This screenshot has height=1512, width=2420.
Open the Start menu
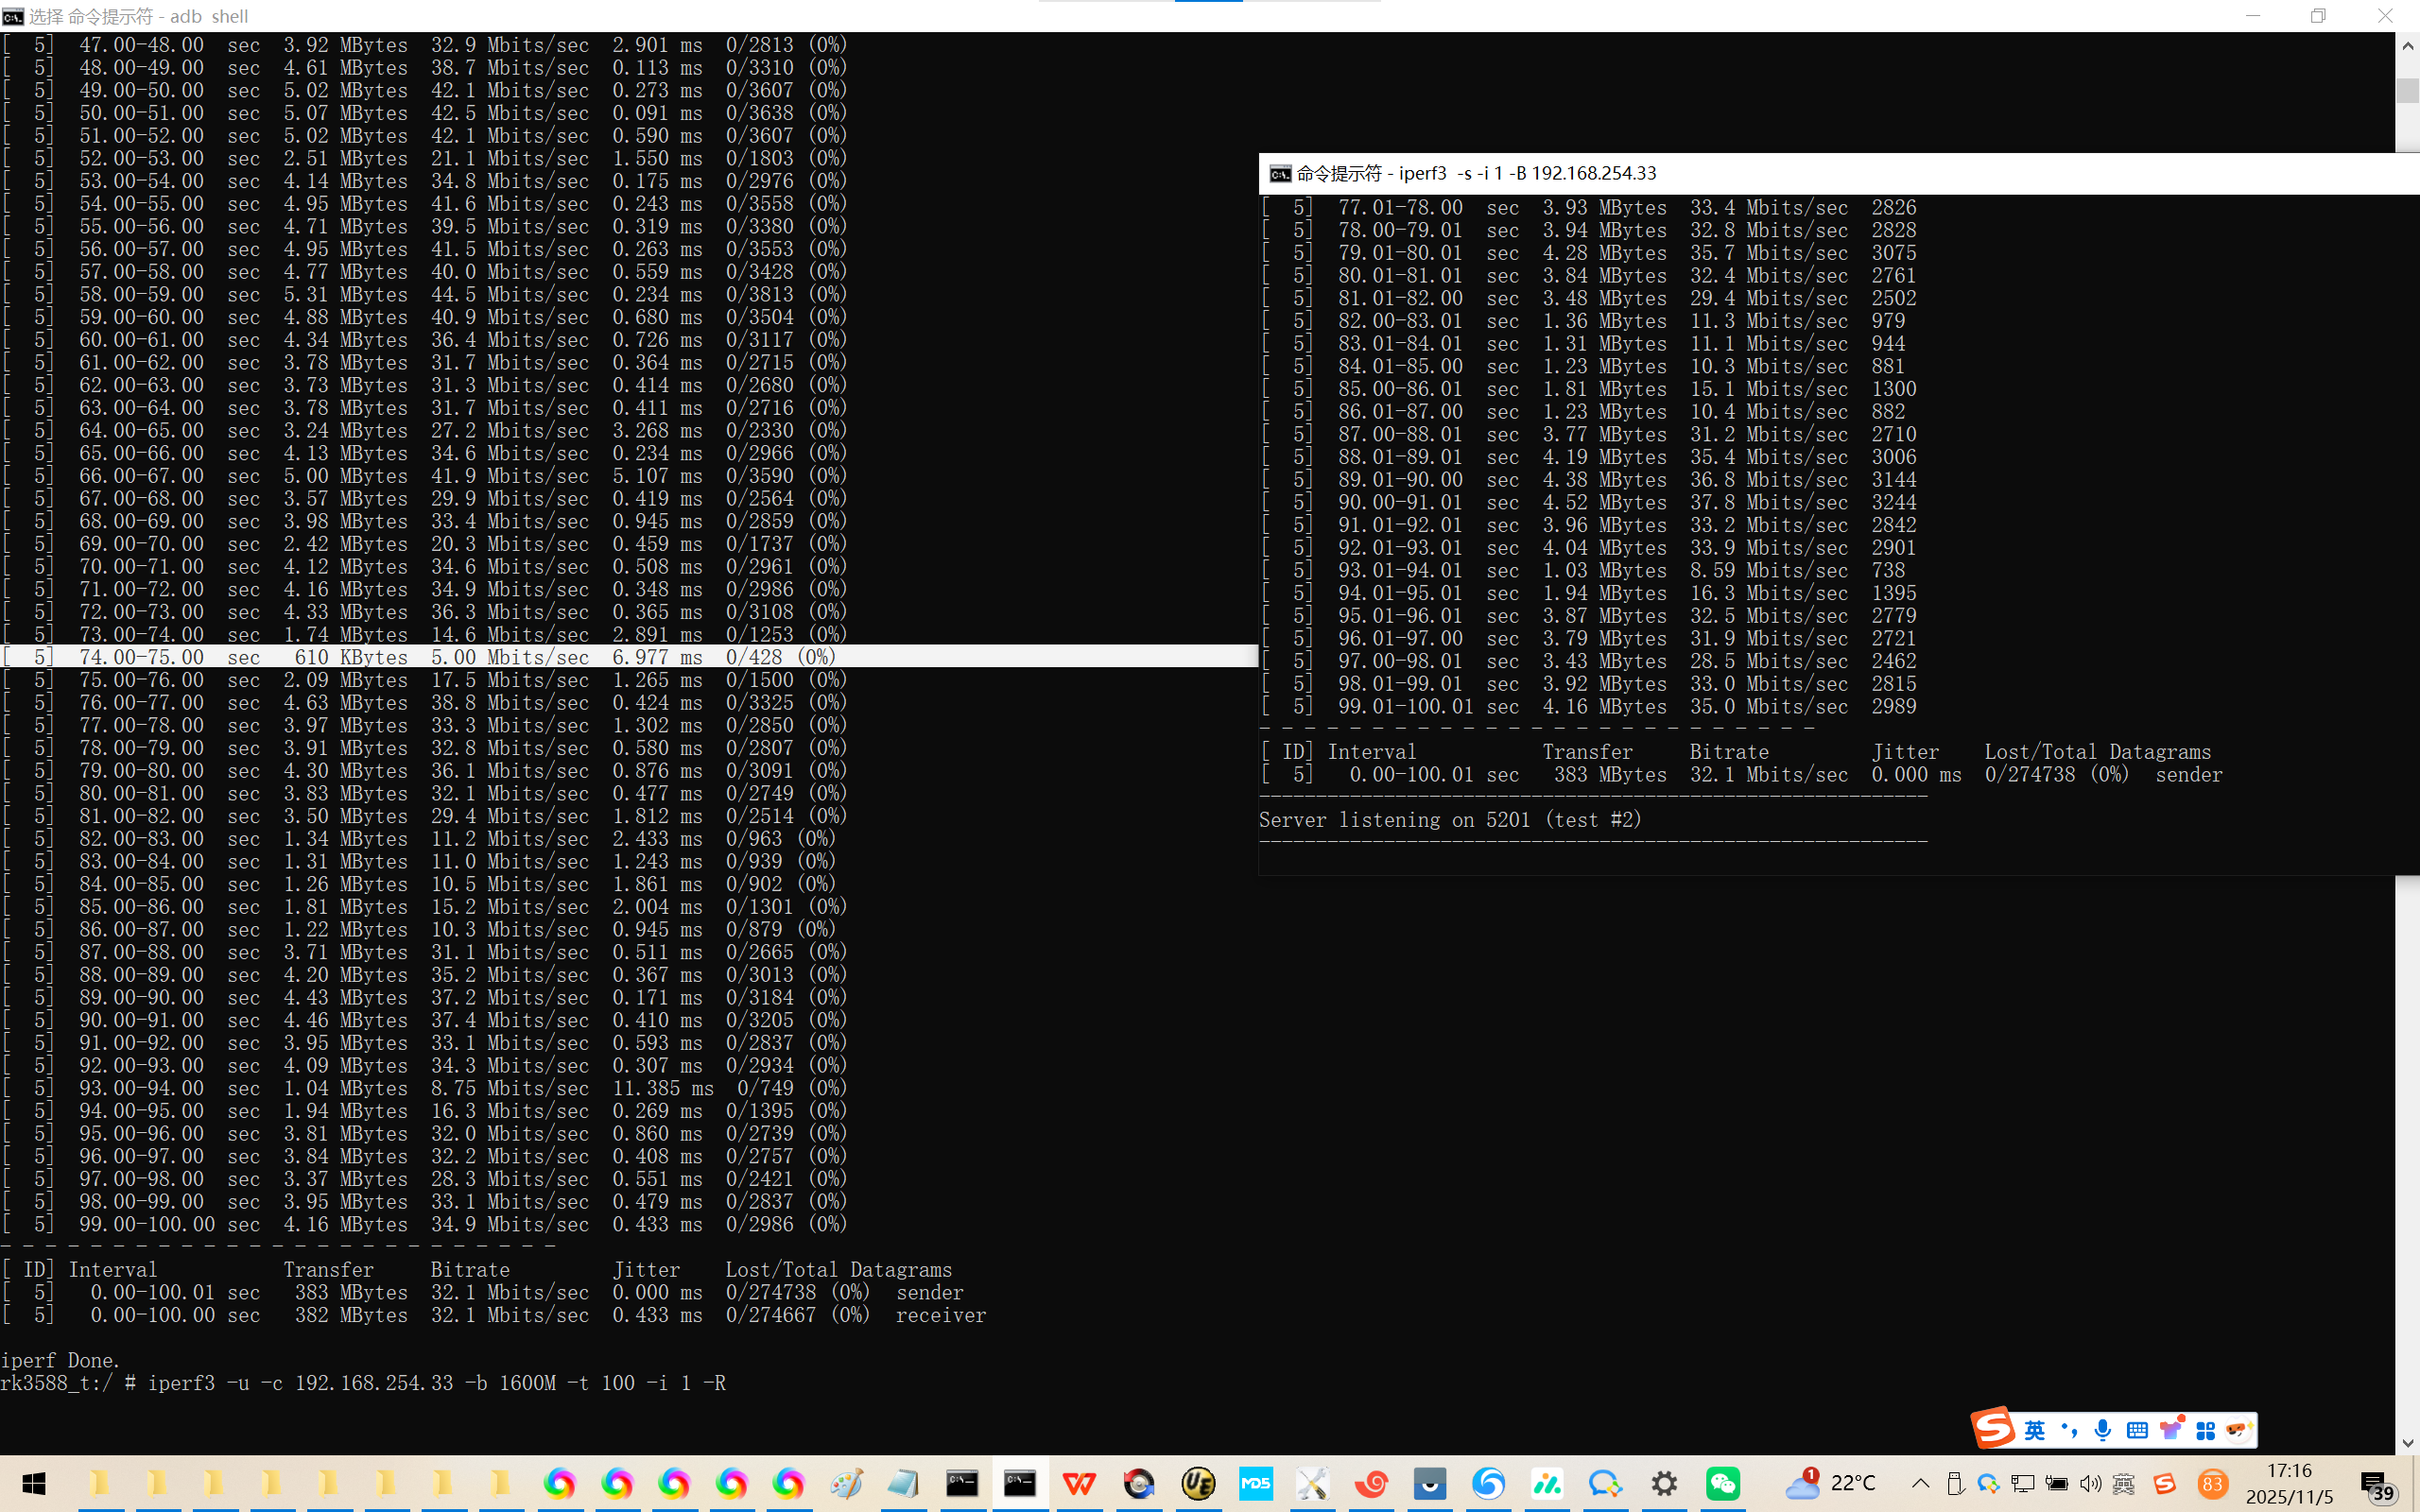[34, 1483]
